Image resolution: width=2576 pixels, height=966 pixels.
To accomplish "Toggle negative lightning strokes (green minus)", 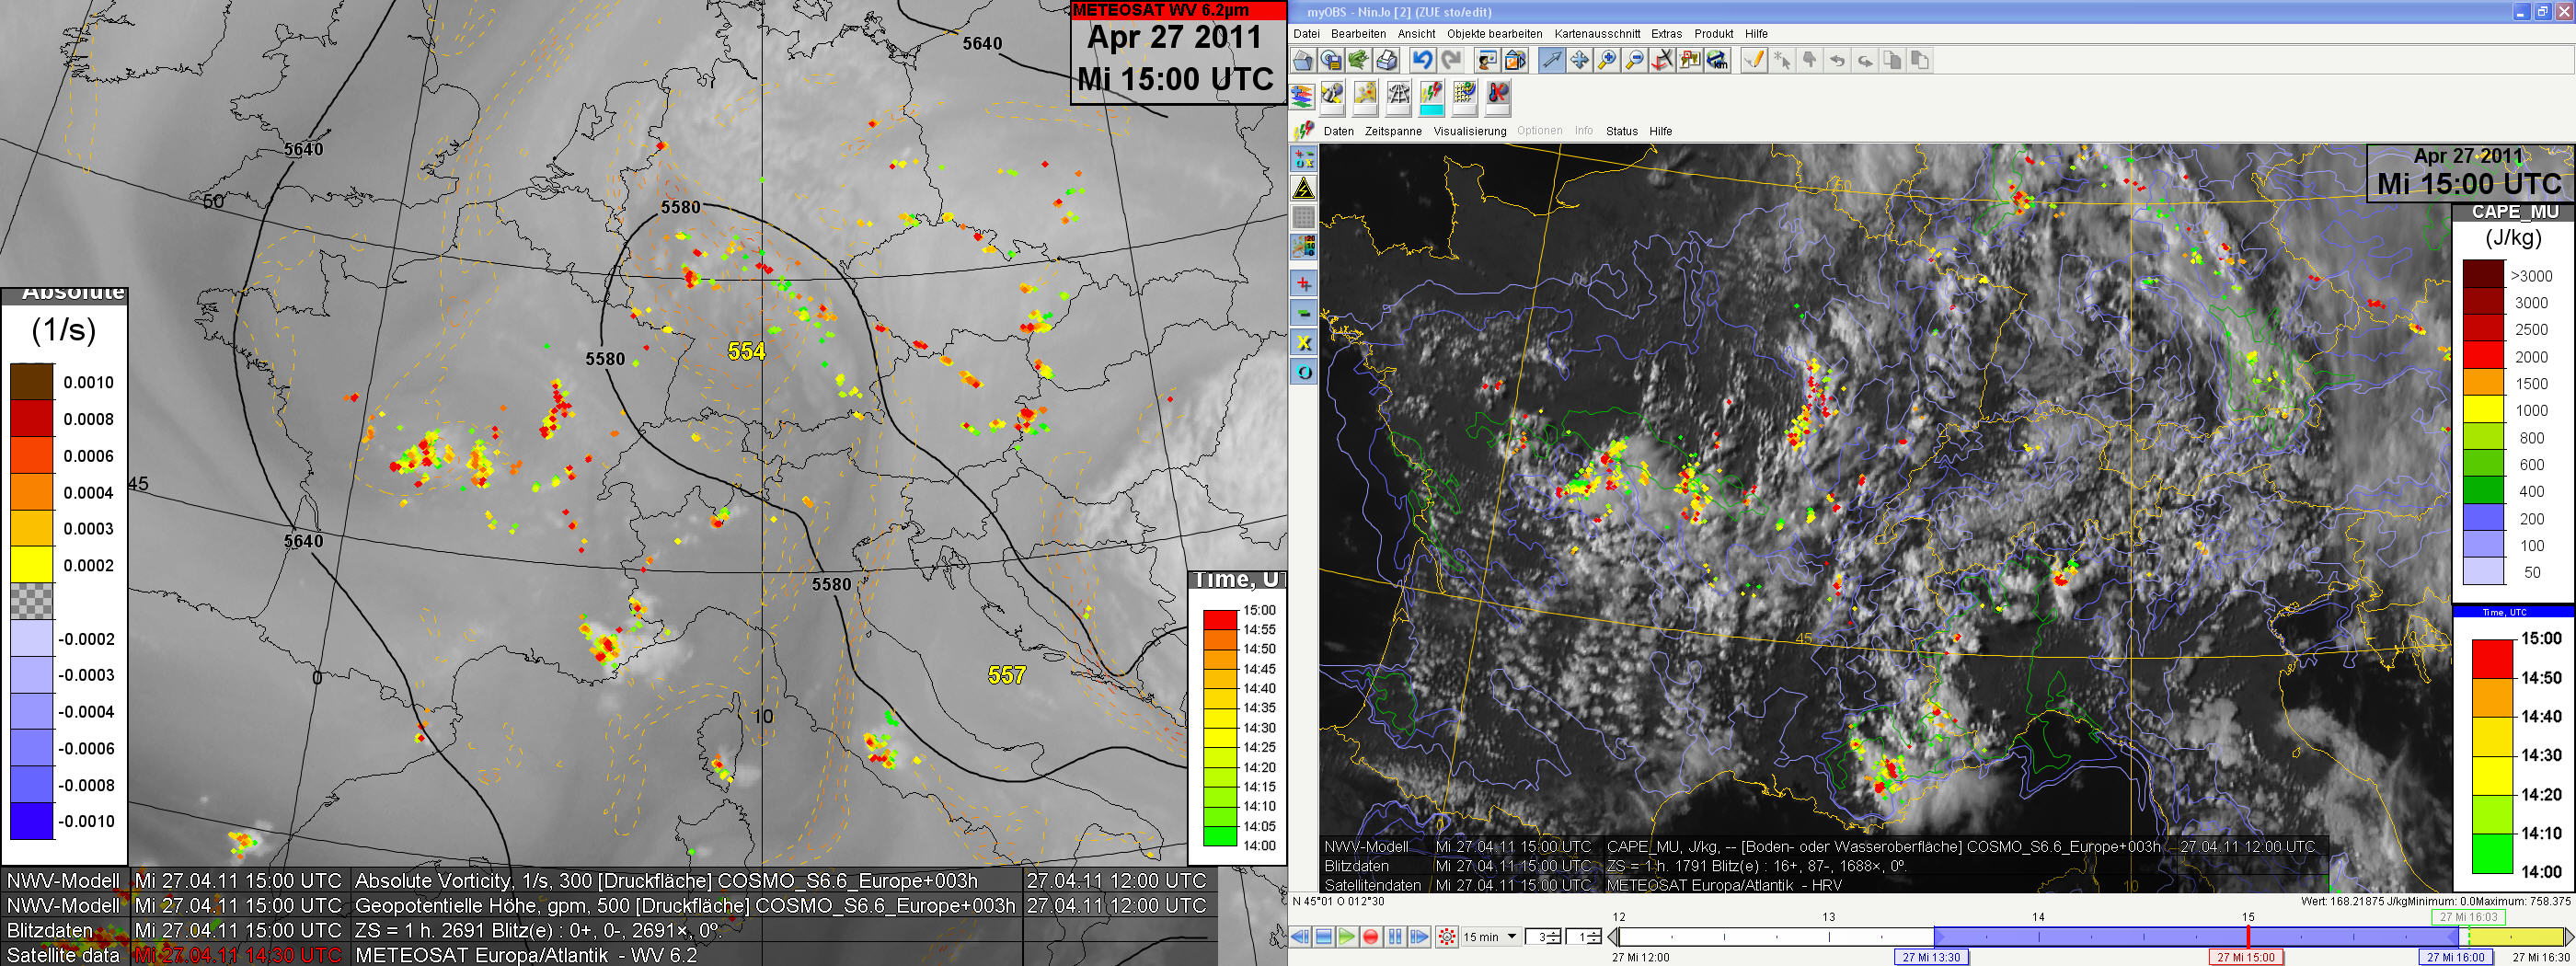I will [x=1303, y=313].
